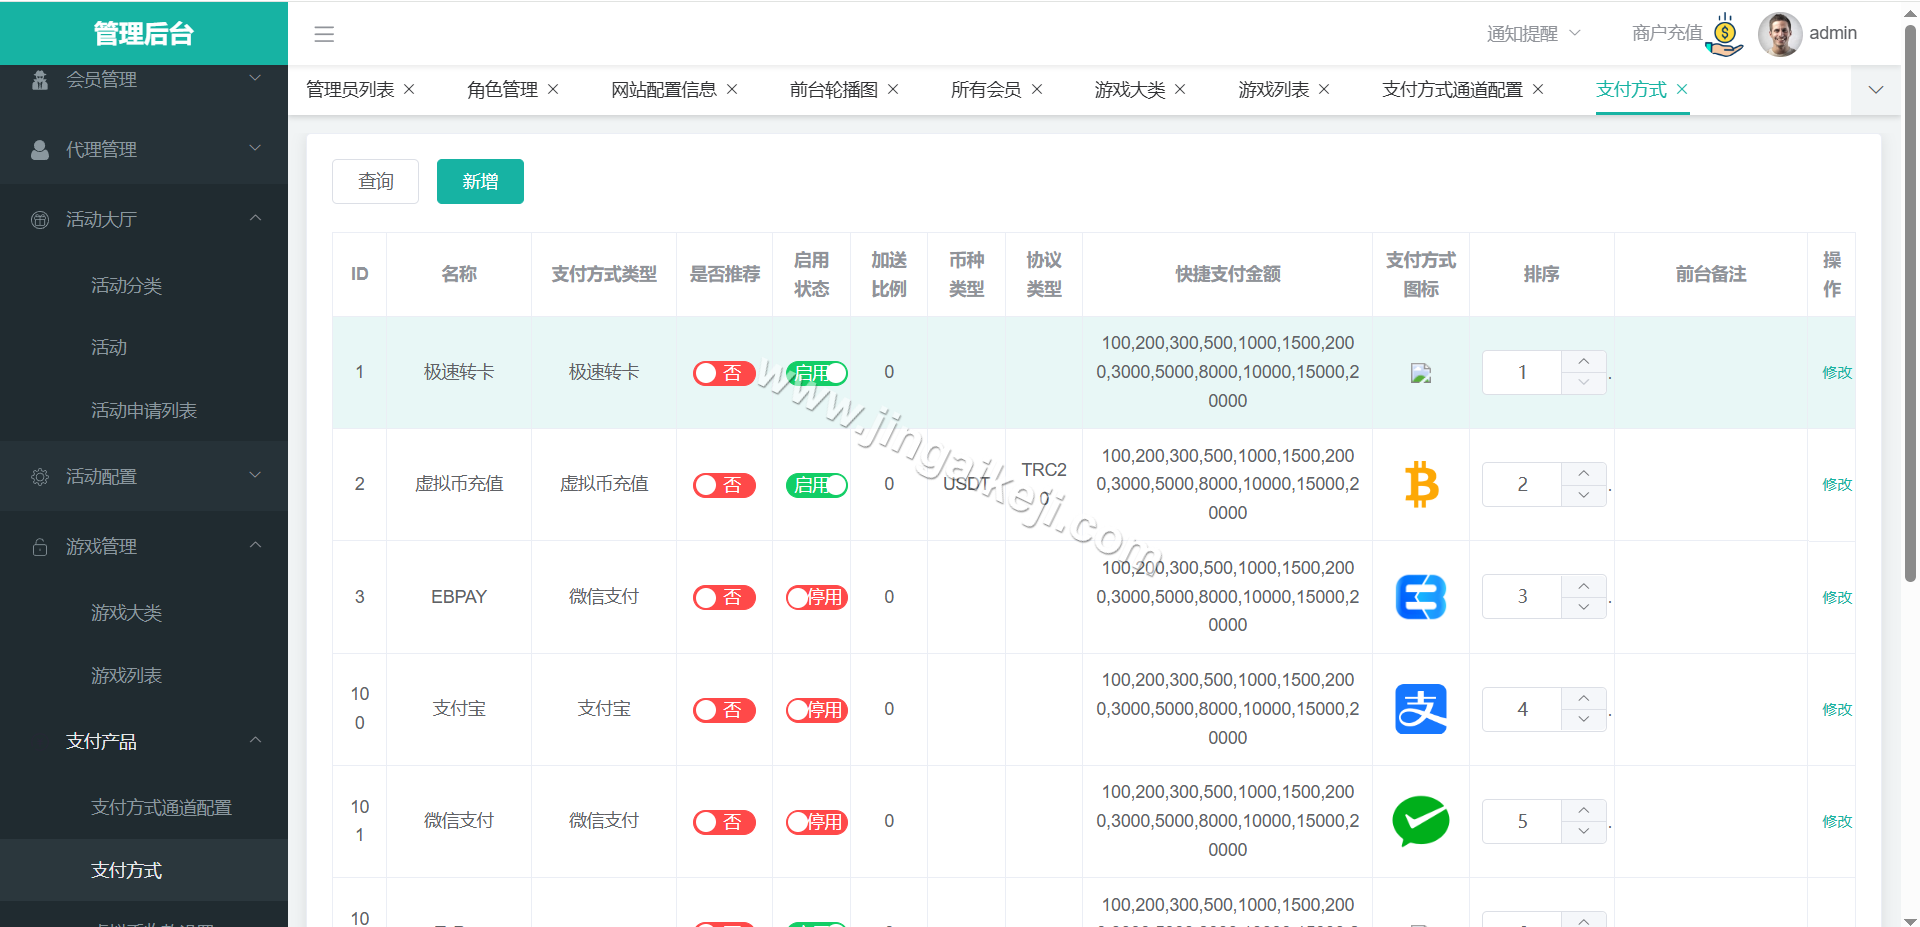This screenshot has width=1920, height=927.
Task: Click the hamburger icon to collapse sidebar
Action: (x=323, y=33)
